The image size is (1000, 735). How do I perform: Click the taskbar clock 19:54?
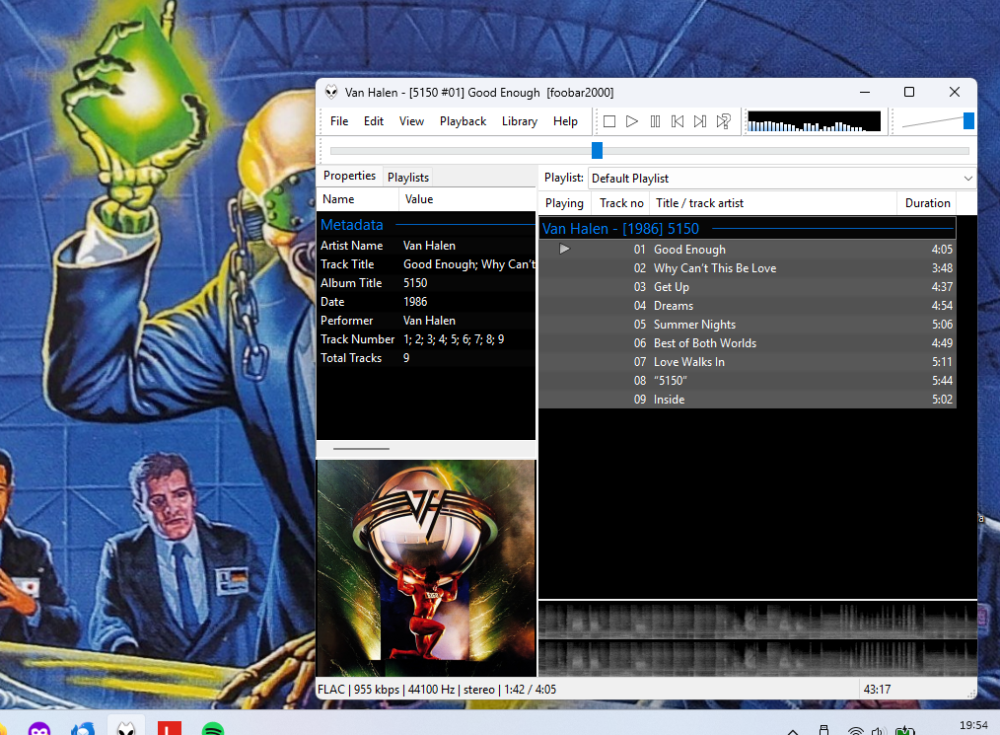973,725
